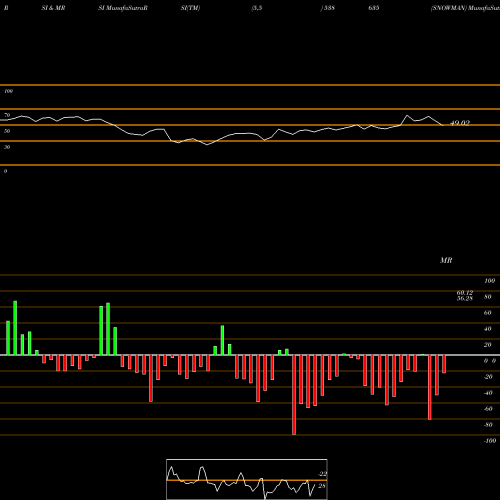Click the 28 value in mini chart
Image resolution: width=500 pixels, height=500 pixels.
(322, 486)
